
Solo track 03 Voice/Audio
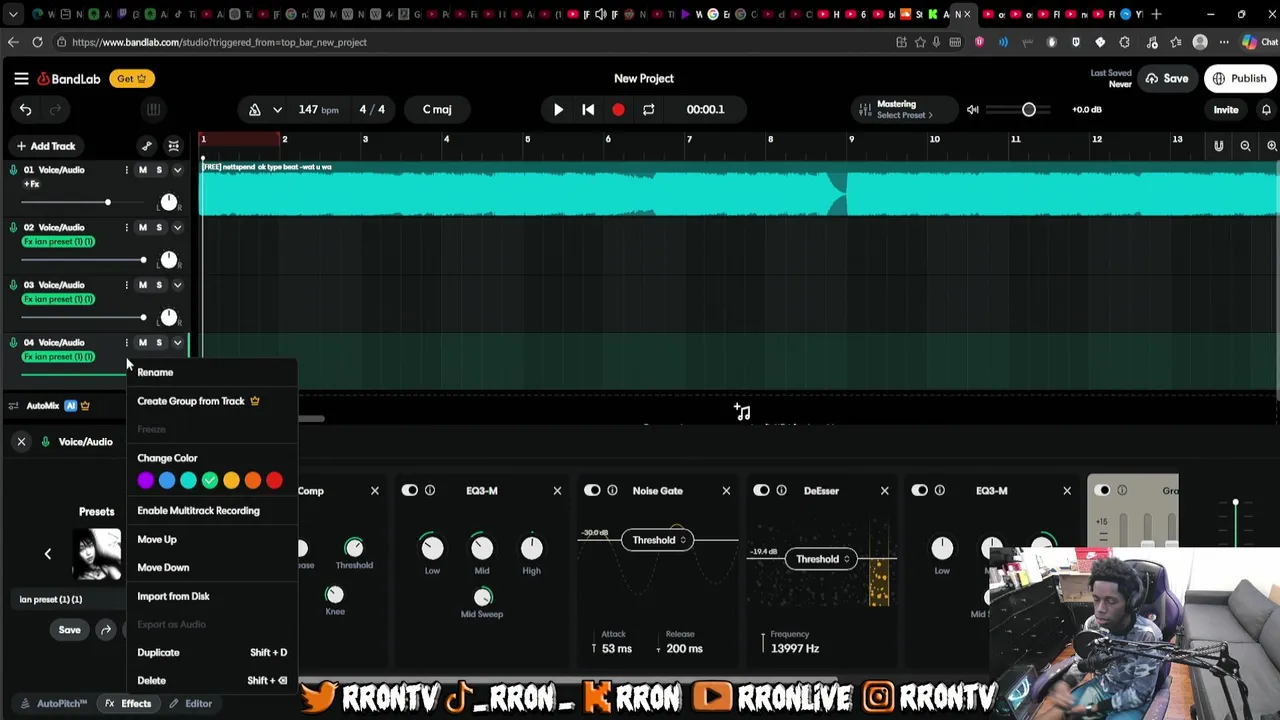pos(159,285)
